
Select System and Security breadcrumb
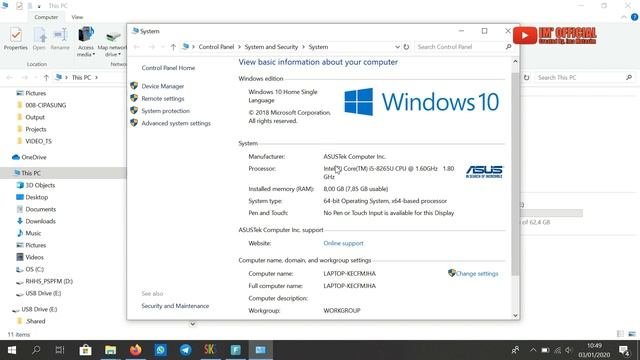coord(271,47)
